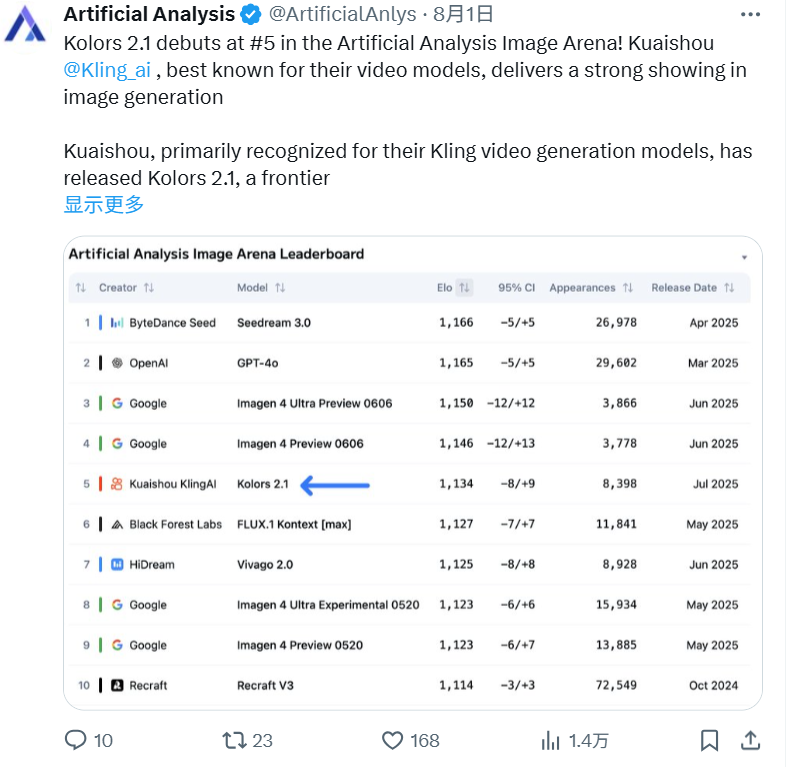View analytics via bar chart icon
Viewport: 792px width, 767px height.
pos(551,741)
